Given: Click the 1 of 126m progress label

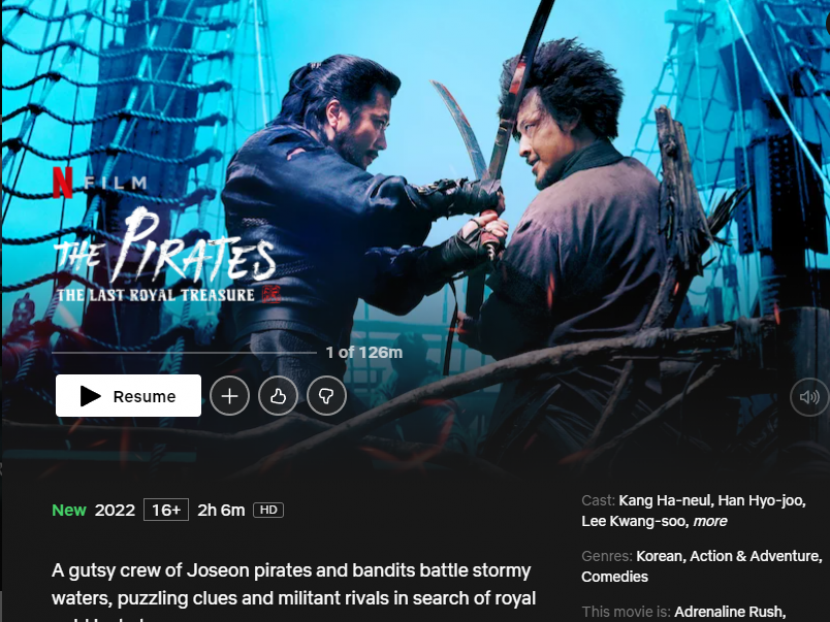Looking at the screenshot, I should point(364,353).
